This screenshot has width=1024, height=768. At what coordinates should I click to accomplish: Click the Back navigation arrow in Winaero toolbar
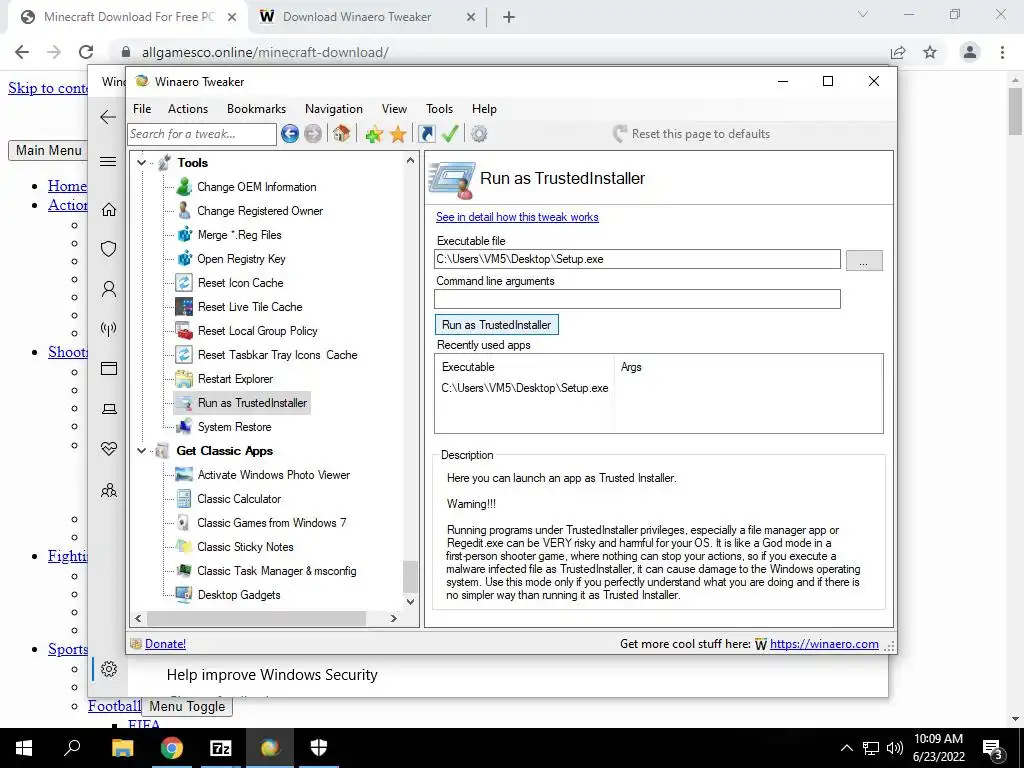click(x=290, y=134)
